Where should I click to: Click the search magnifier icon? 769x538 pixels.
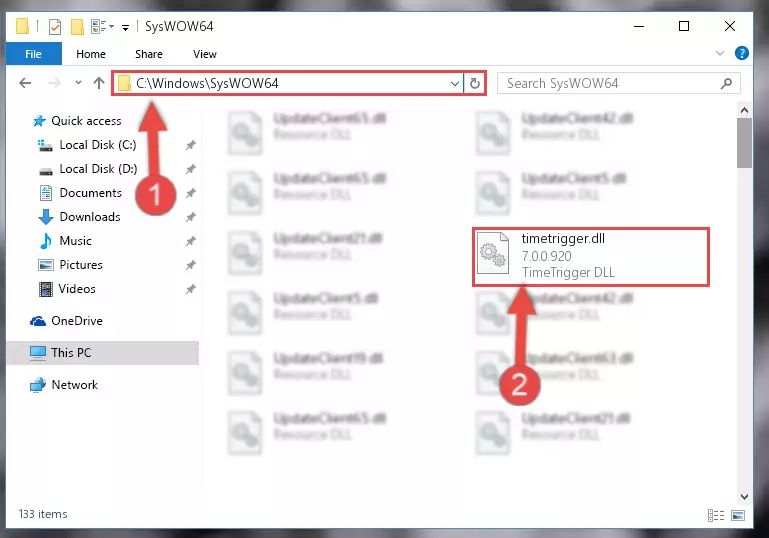726,83
